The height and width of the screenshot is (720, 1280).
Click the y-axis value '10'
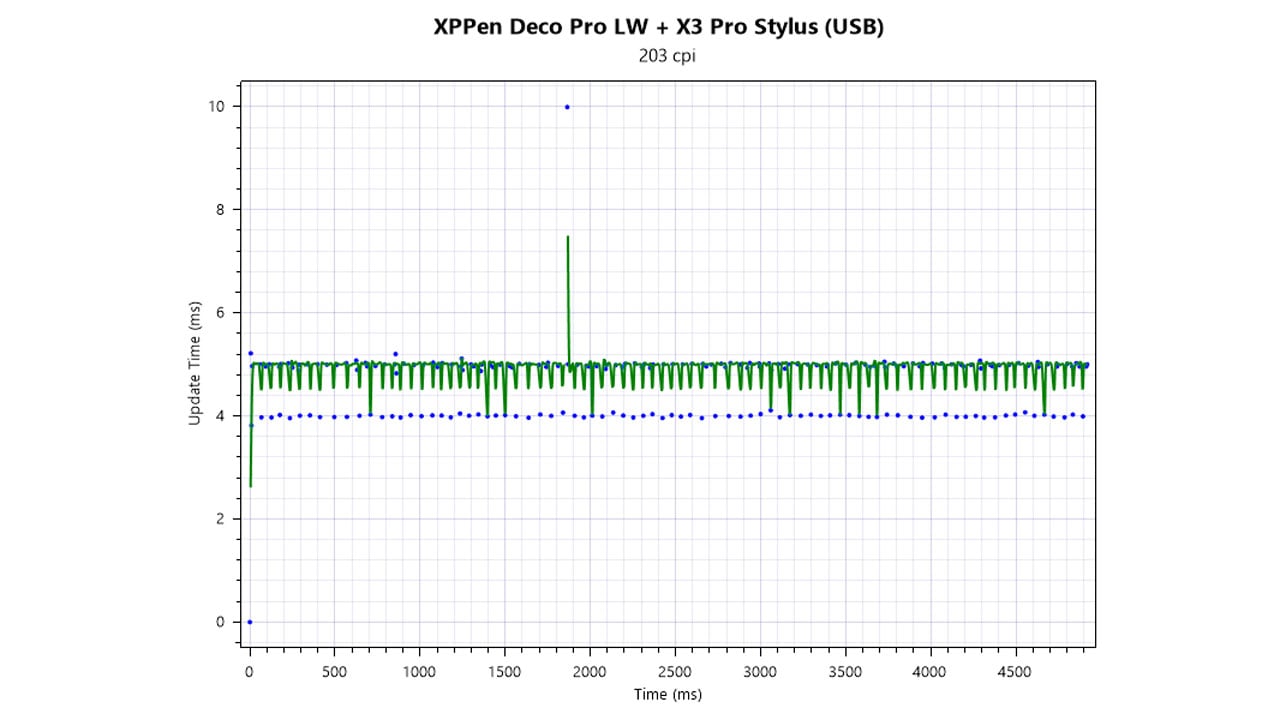[x=218, y=106]
